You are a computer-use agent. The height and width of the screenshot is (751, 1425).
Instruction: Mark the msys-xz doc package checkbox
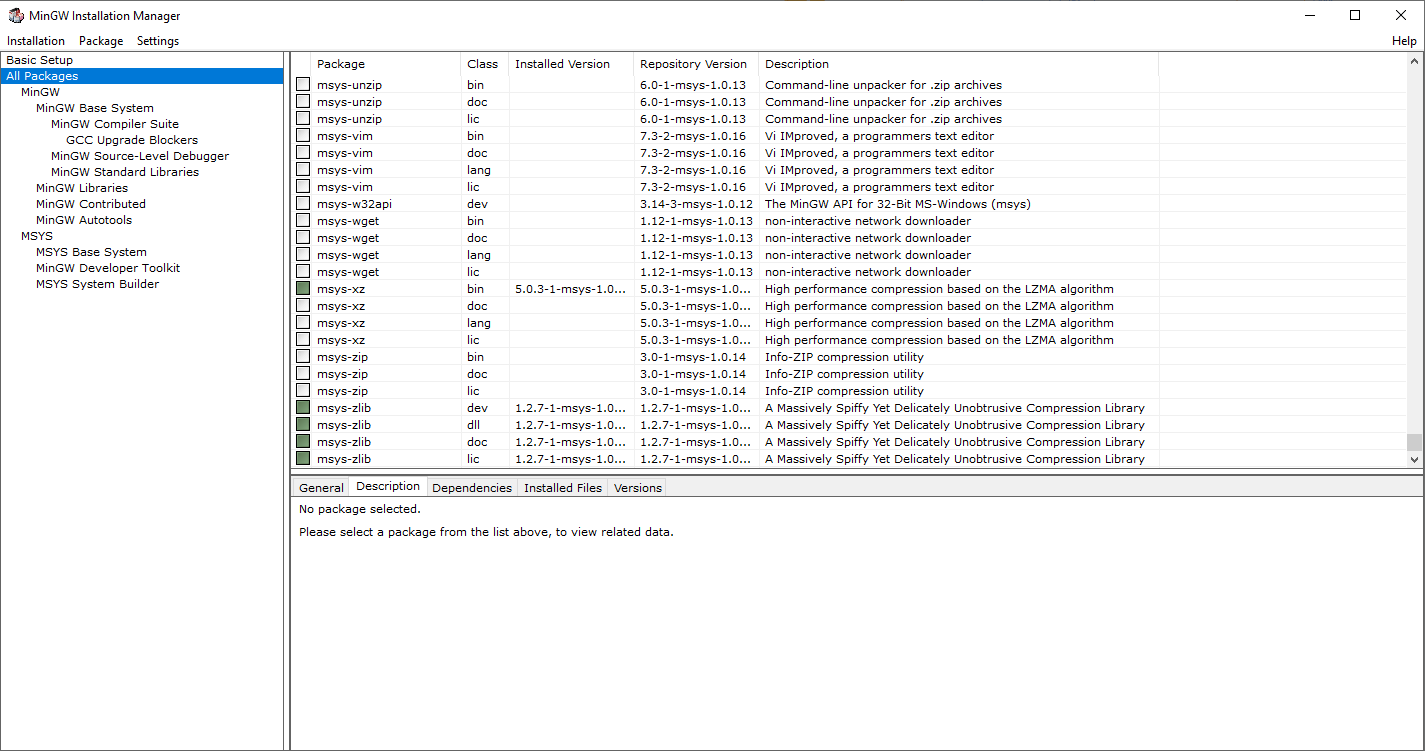point(303,306)
